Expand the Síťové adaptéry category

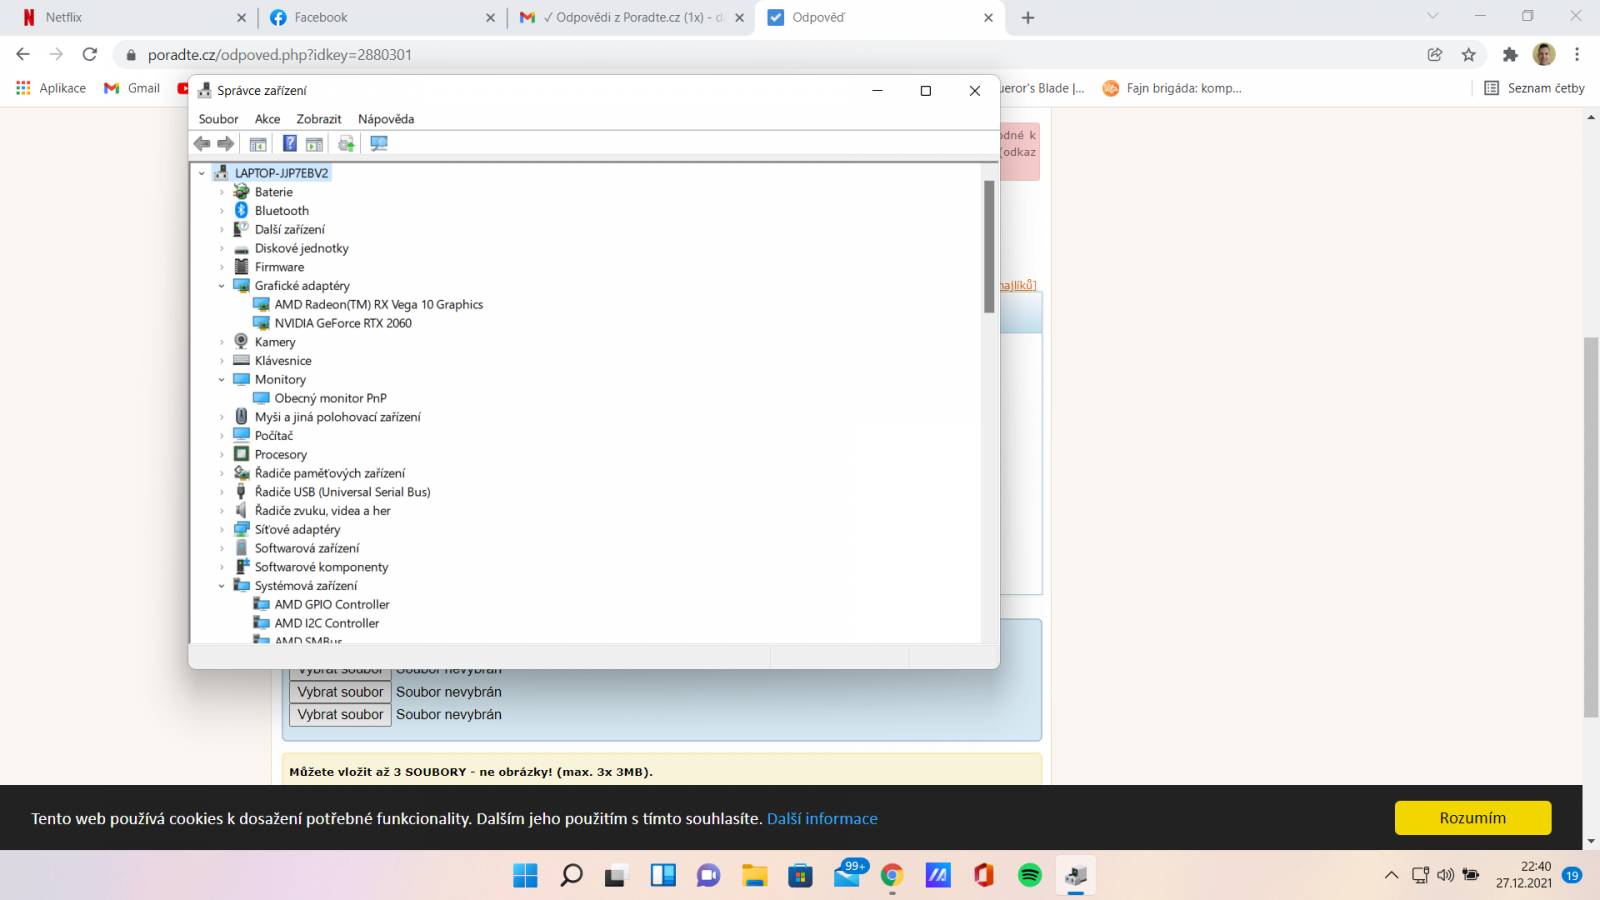click(222, 530)
